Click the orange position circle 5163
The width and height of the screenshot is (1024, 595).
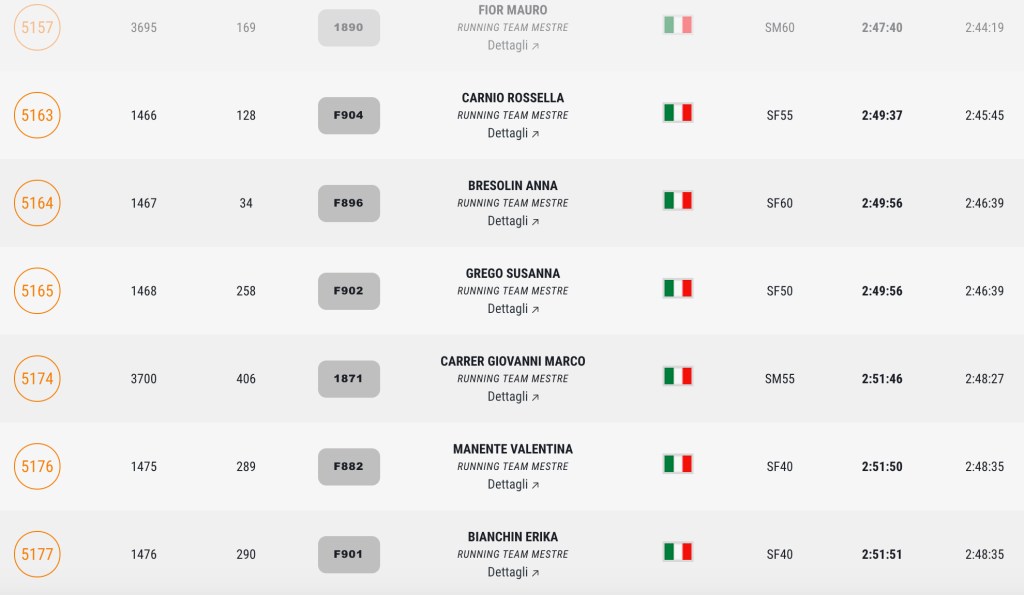(x=38, y=115)
